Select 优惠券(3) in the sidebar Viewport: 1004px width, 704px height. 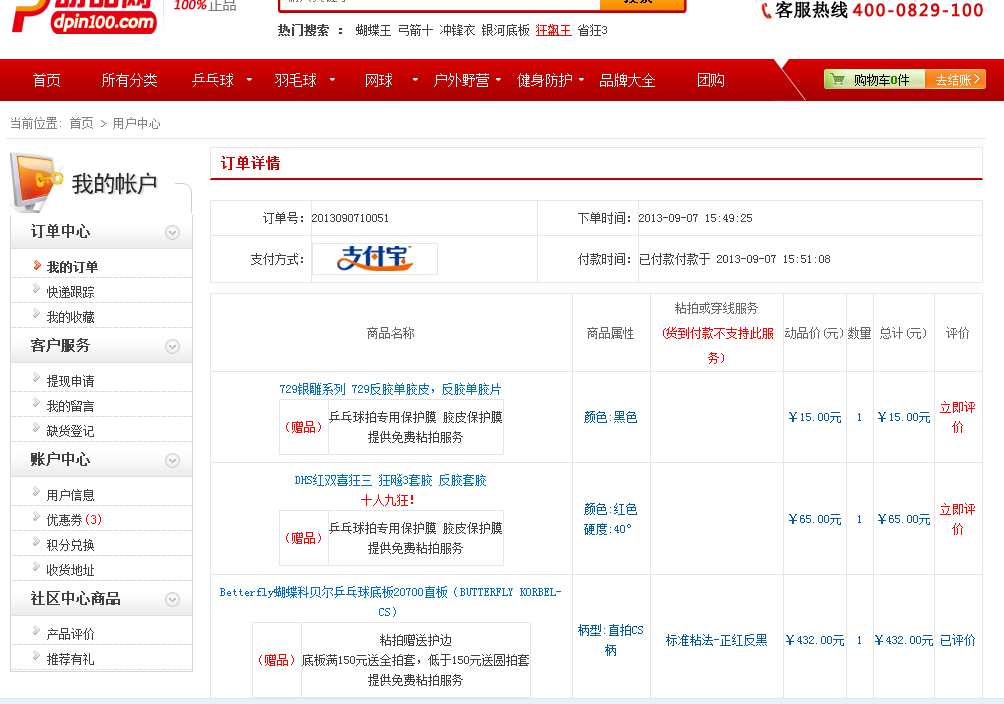pyautogui.click(x=74, y=520)
